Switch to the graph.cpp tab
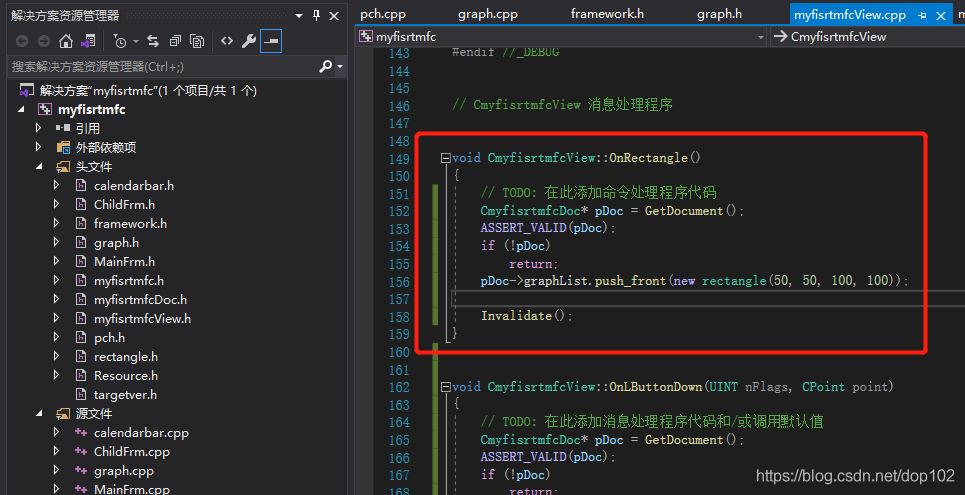This screenshot has height=495, width=965. [487, 14]
